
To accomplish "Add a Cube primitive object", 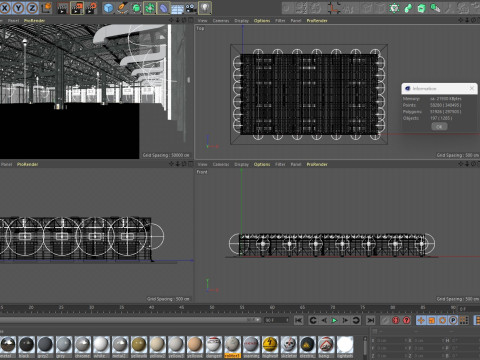I will click(x=108, y=8).
